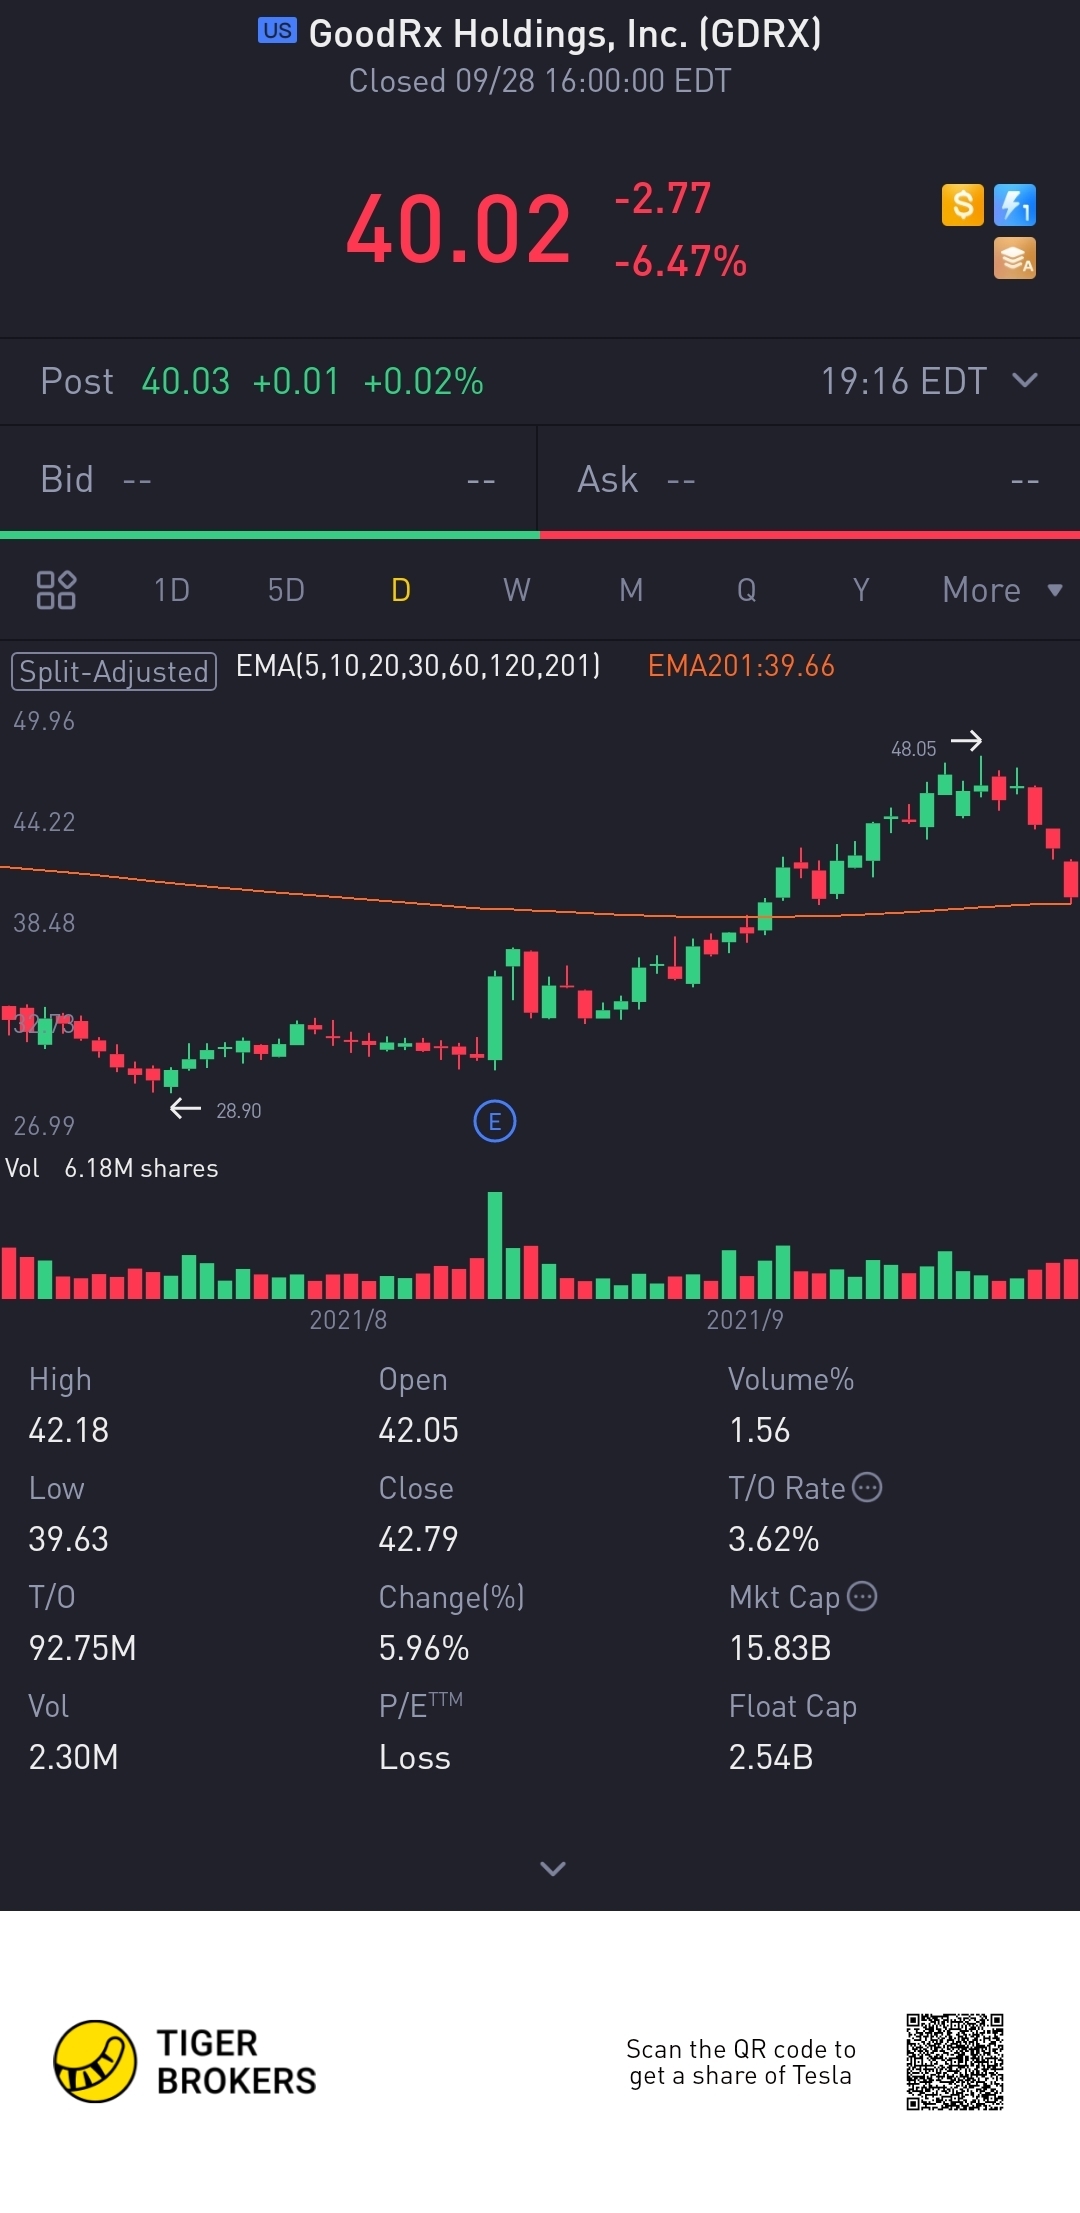
Task: Open EMA(5,10,20,30,60,120,201) indicator settings
Action: pyautogui.click(x=418, y=666)
